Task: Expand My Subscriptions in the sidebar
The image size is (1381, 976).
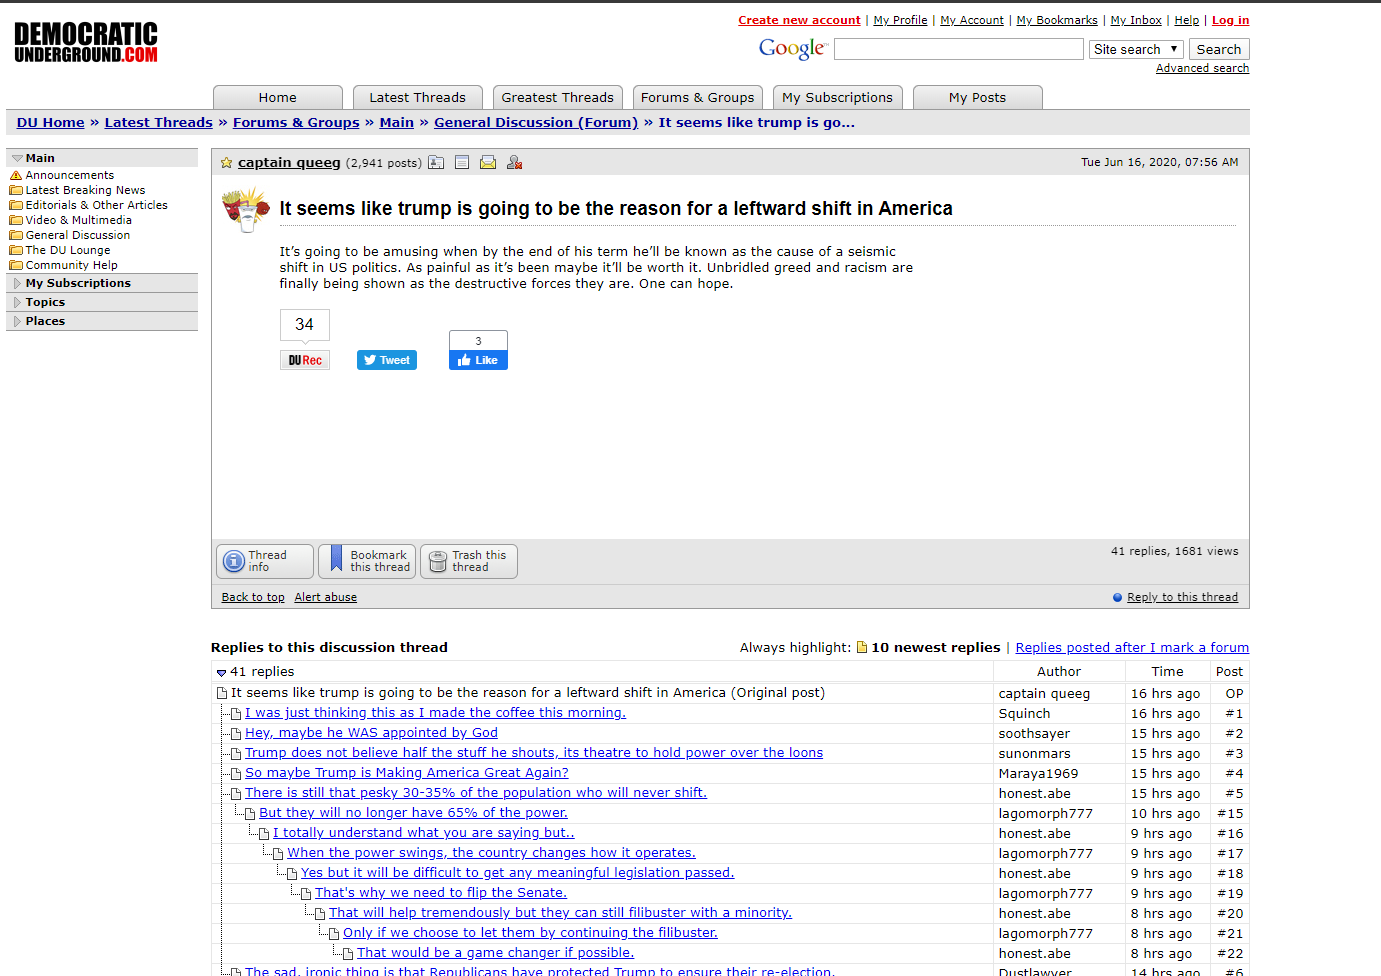Action: [17, 283]
